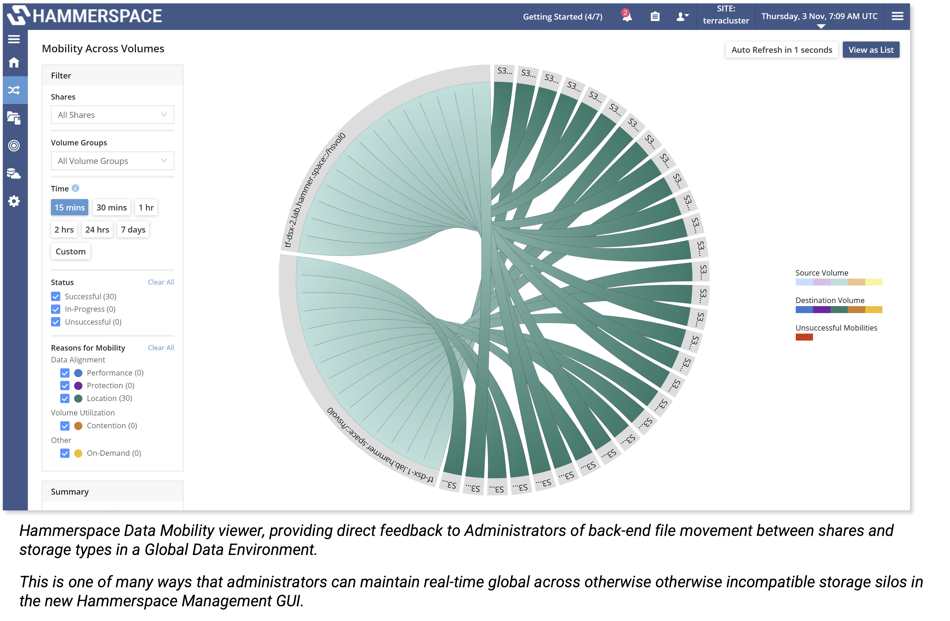Select the 2 hrs time range
Screen dimensions: 950x621
point(64,230)
